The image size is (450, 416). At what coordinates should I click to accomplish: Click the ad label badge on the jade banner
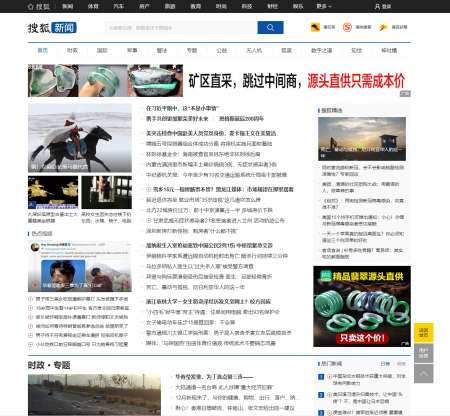(405, 94)
